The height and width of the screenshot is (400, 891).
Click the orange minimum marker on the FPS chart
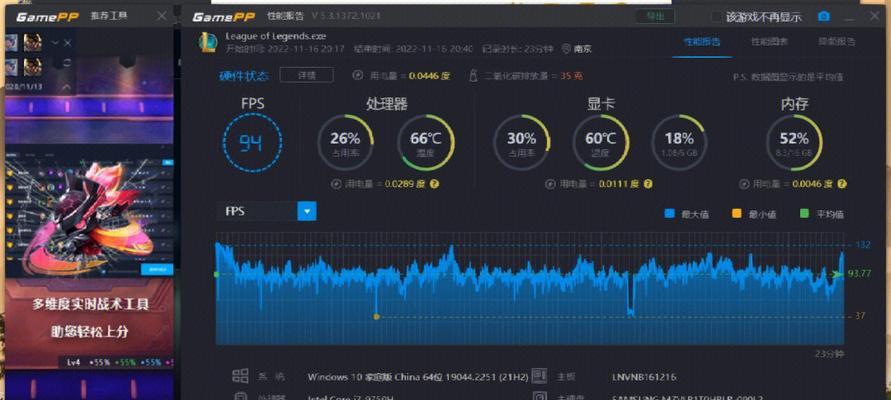point(376,316)
